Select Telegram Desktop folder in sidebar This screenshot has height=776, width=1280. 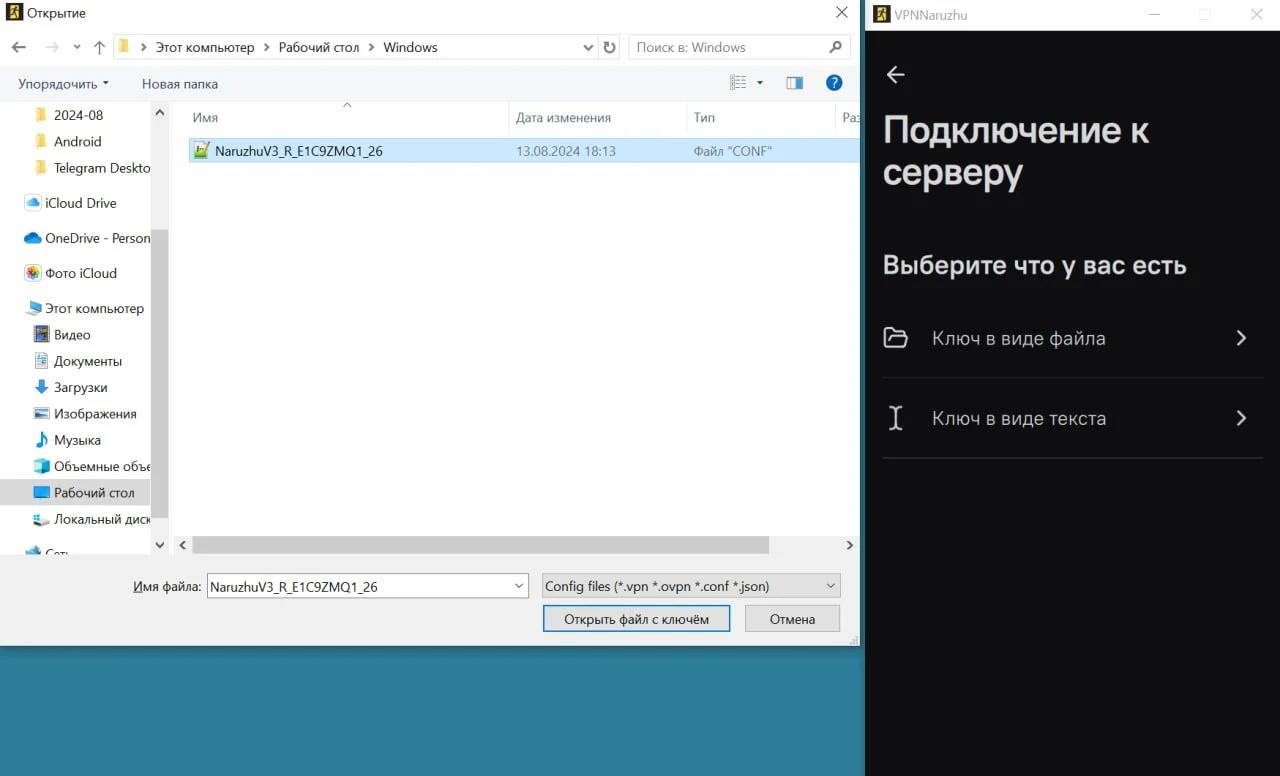pos(91,168)
